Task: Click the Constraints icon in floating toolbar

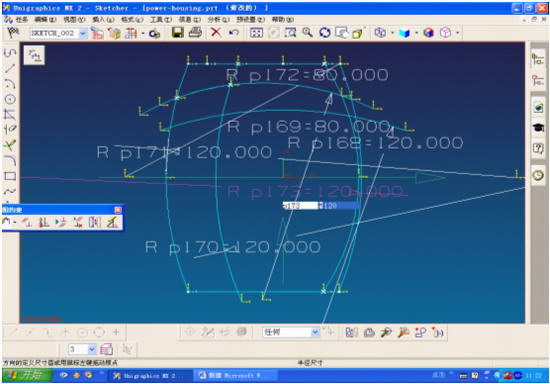Action: (26, 222)
